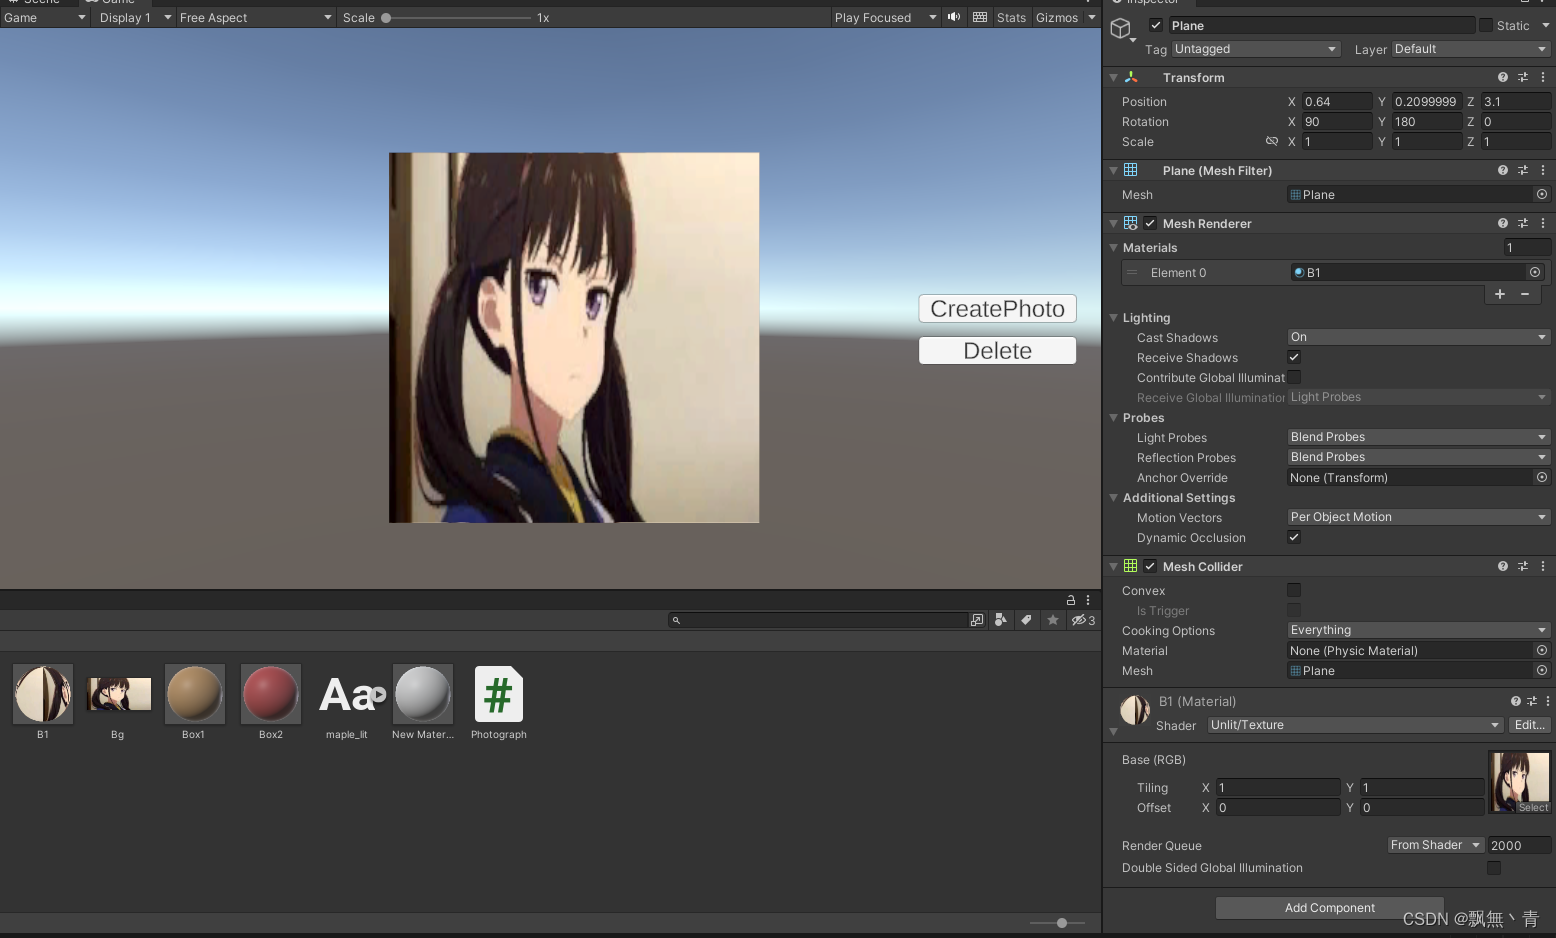Click the Project icon size slider
This screenshot has width=1556, height=938.
click(1057, 923)
